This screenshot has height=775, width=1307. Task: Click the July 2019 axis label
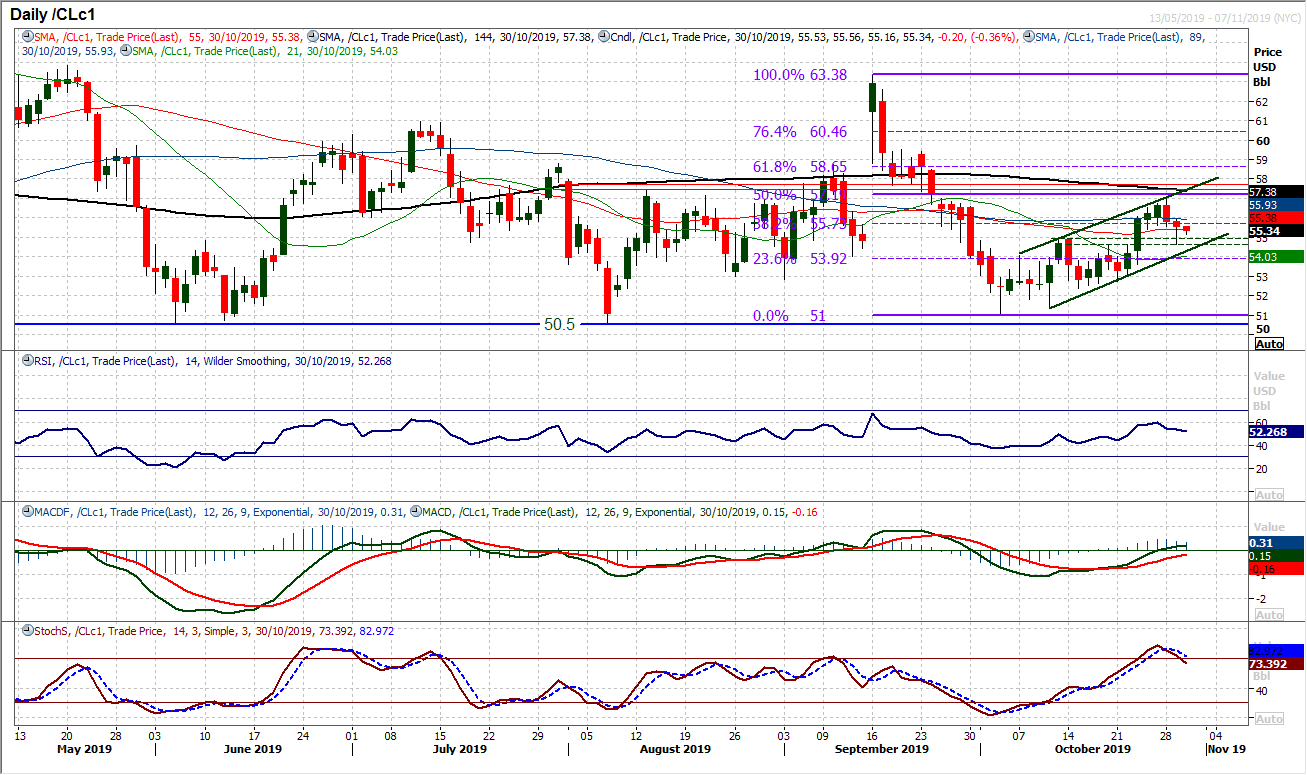[x=458, y=748]
